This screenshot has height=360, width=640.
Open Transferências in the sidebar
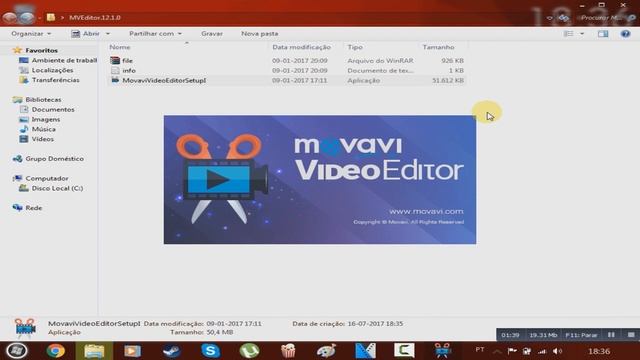click(x=56, y=80)
